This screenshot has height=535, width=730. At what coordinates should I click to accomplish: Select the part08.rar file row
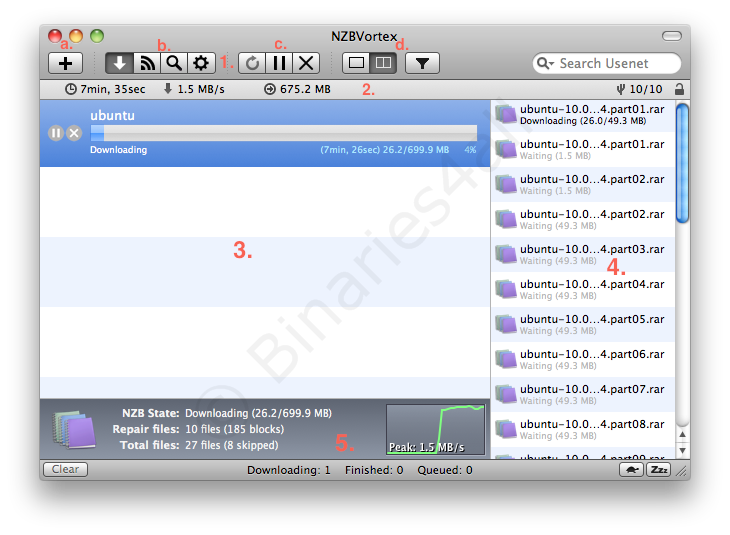(583, 429)
